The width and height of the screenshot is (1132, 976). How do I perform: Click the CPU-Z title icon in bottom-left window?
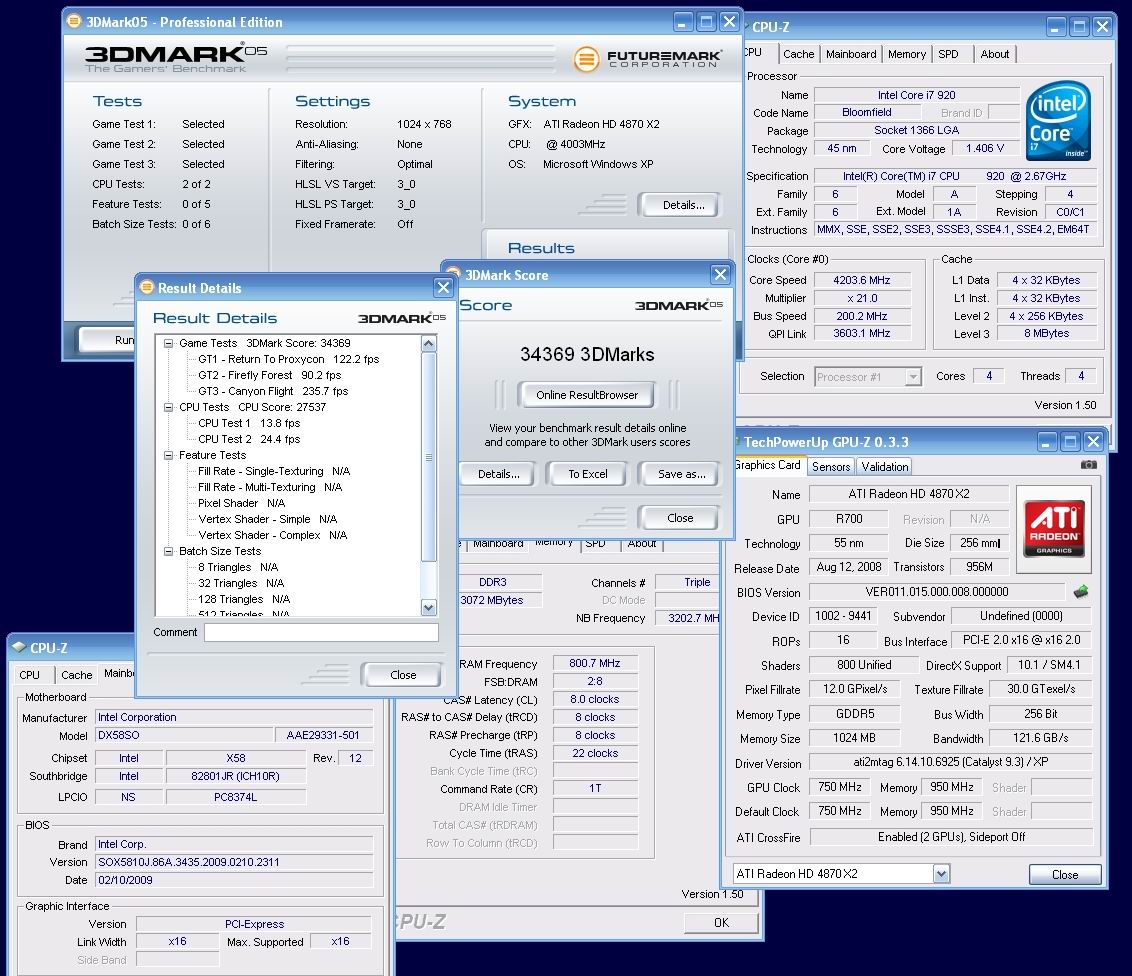coord(19,648)
